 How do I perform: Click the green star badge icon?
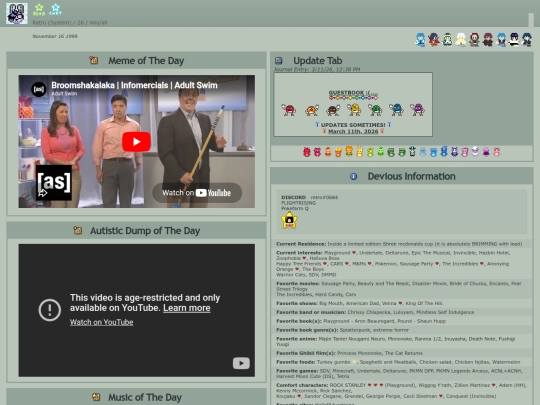tap(39, 10)
